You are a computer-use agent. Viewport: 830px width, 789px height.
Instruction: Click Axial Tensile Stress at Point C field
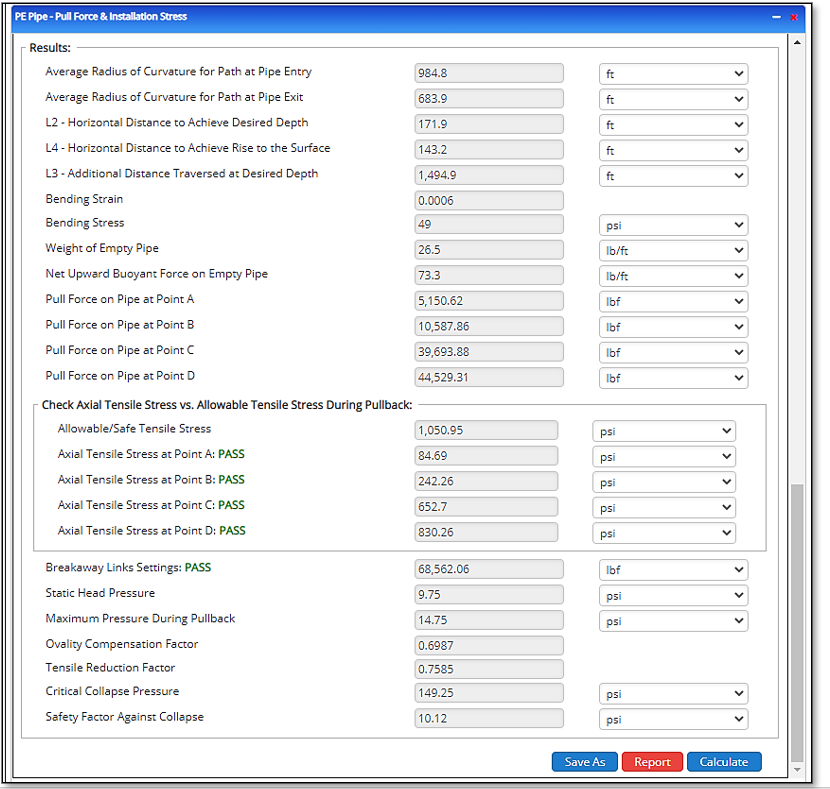(x=486, y=507)
